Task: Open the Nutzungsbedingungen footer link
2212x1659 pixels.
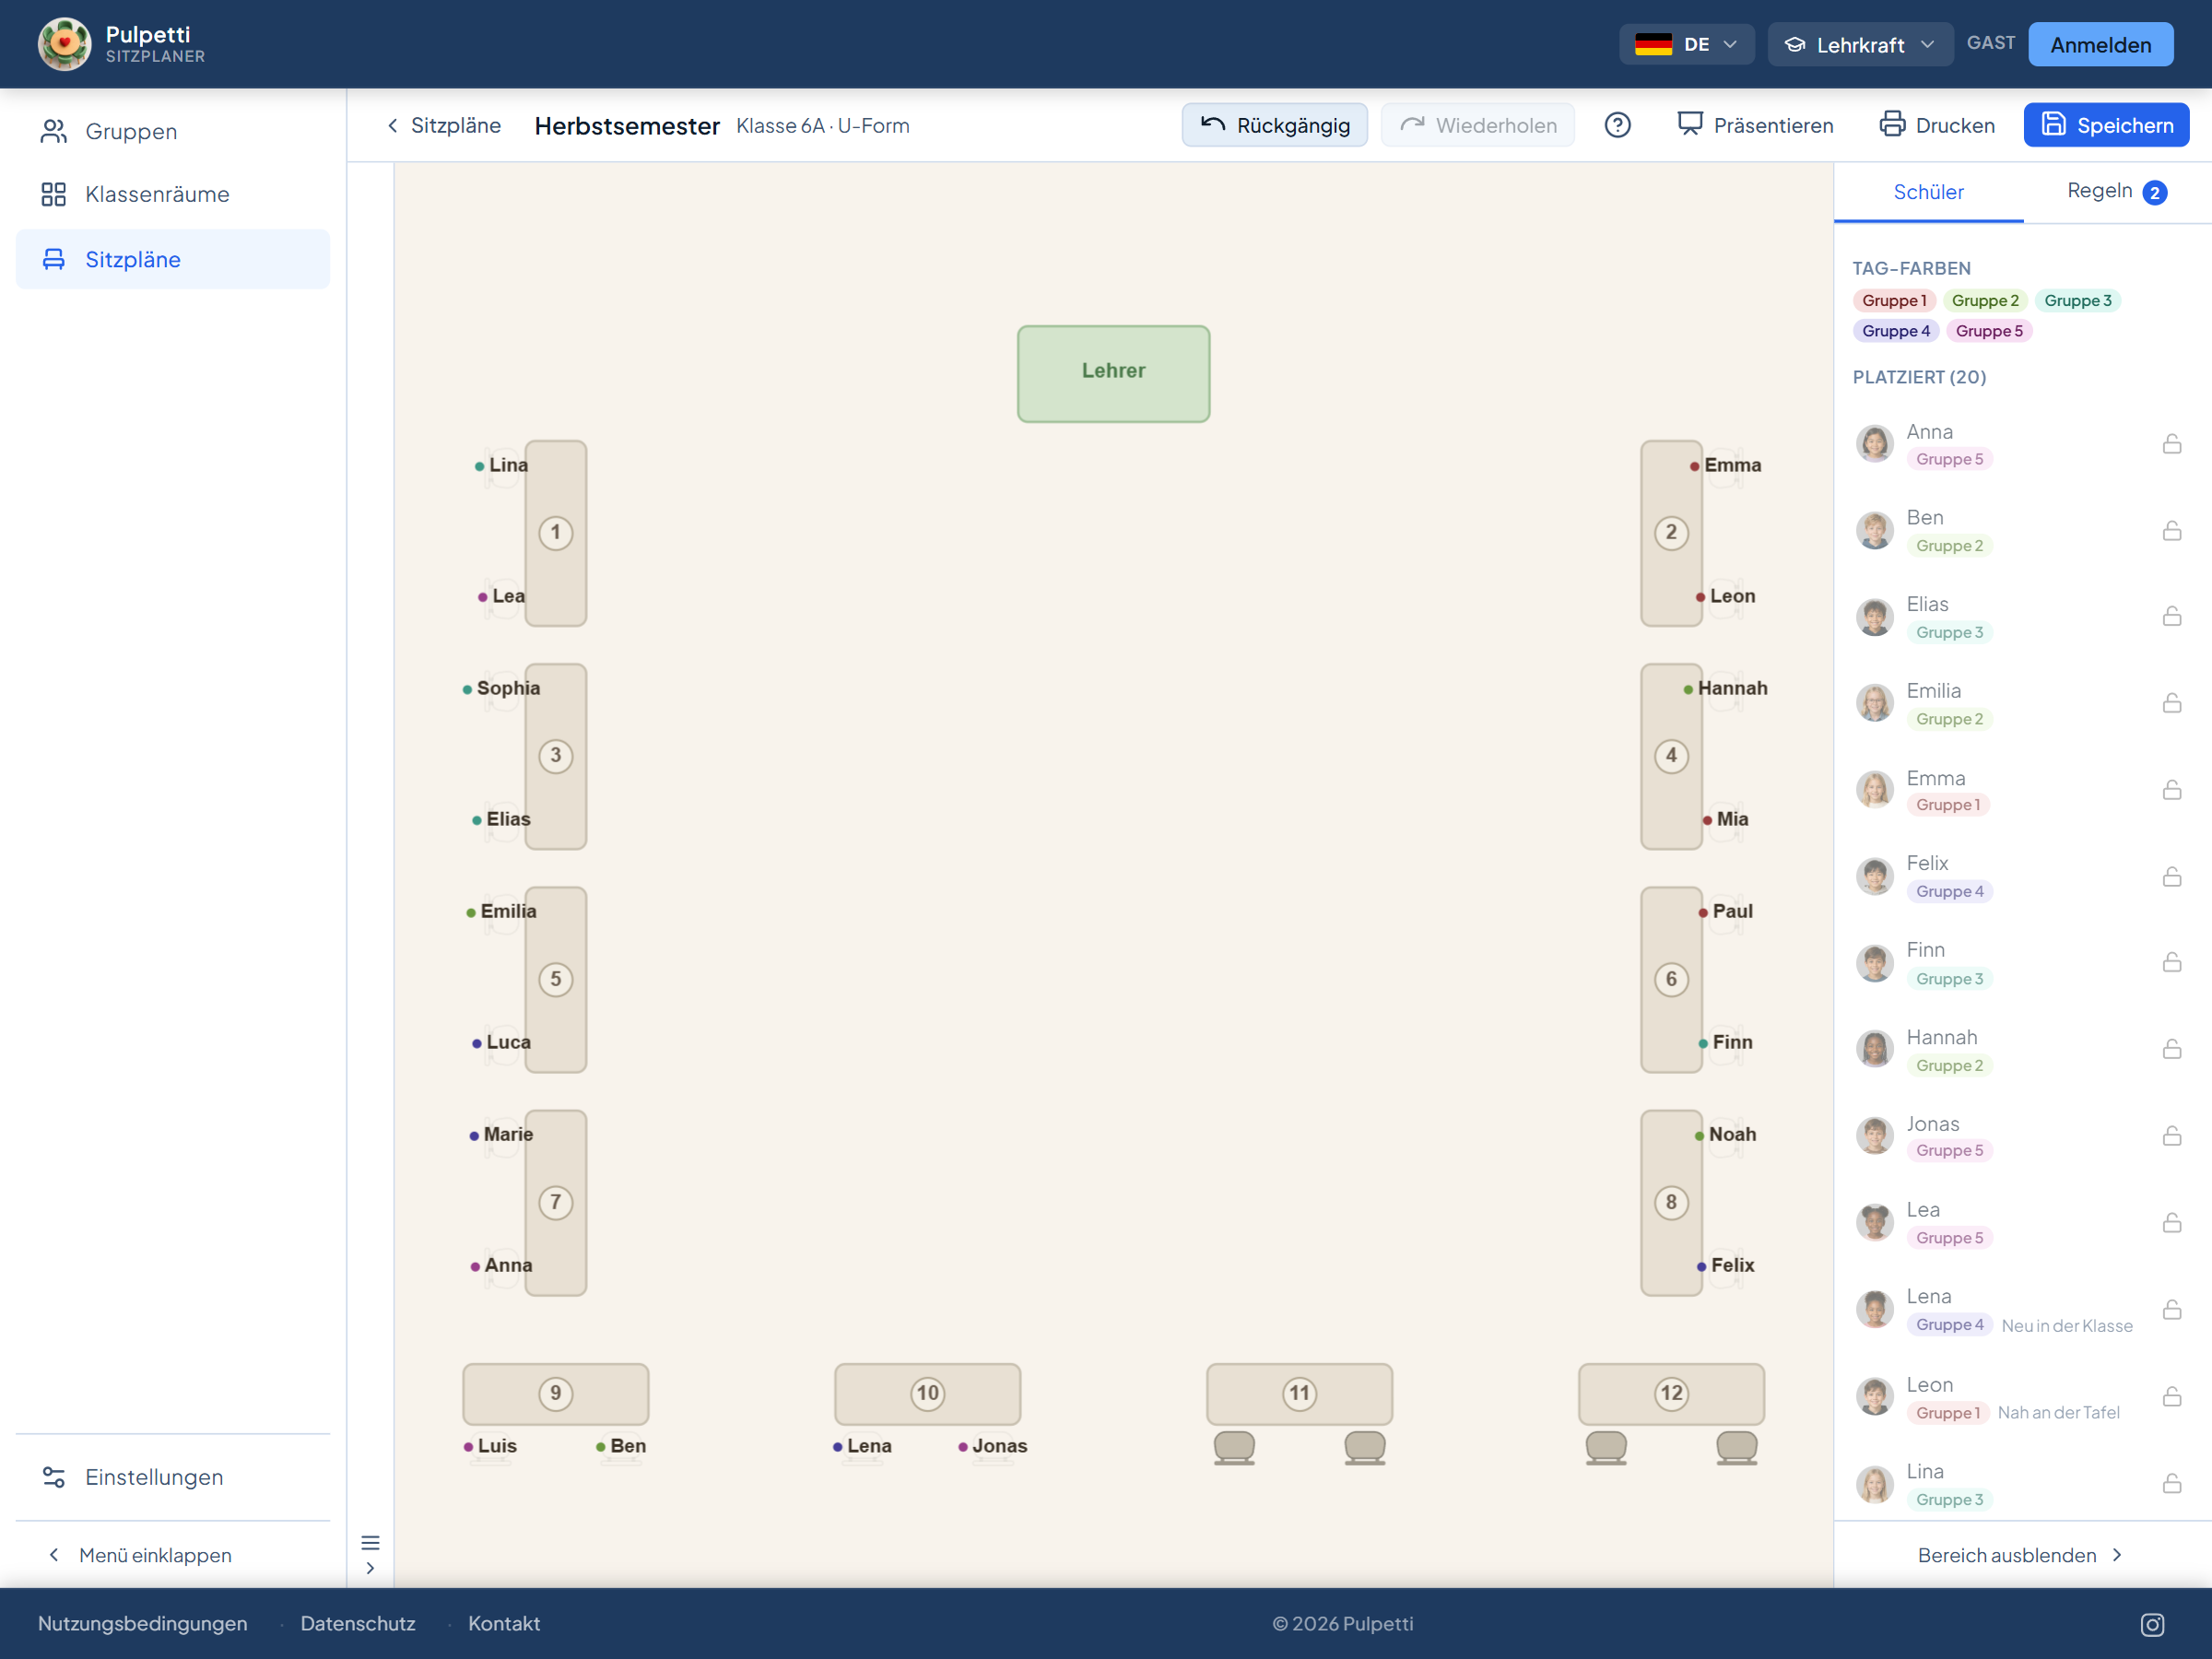Action: pyautogui.click(x=142, y=1623)
